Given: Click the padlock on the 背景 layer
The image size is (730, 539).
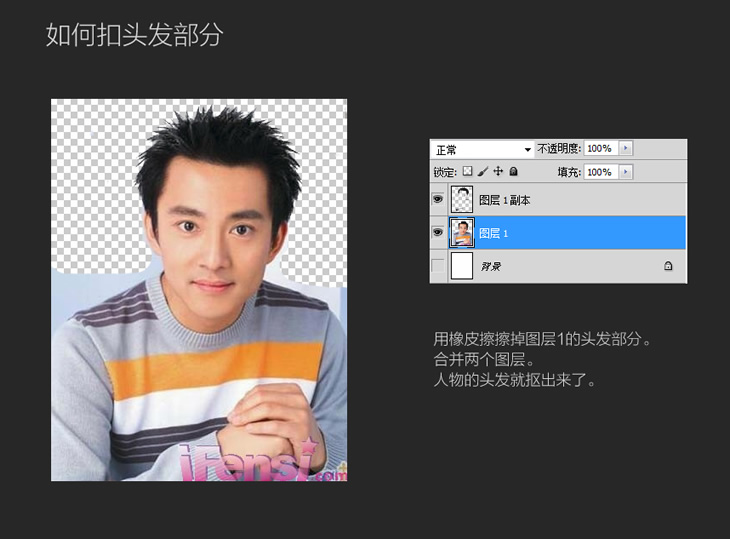Looking at the screenshot, I should pos(668,267).
